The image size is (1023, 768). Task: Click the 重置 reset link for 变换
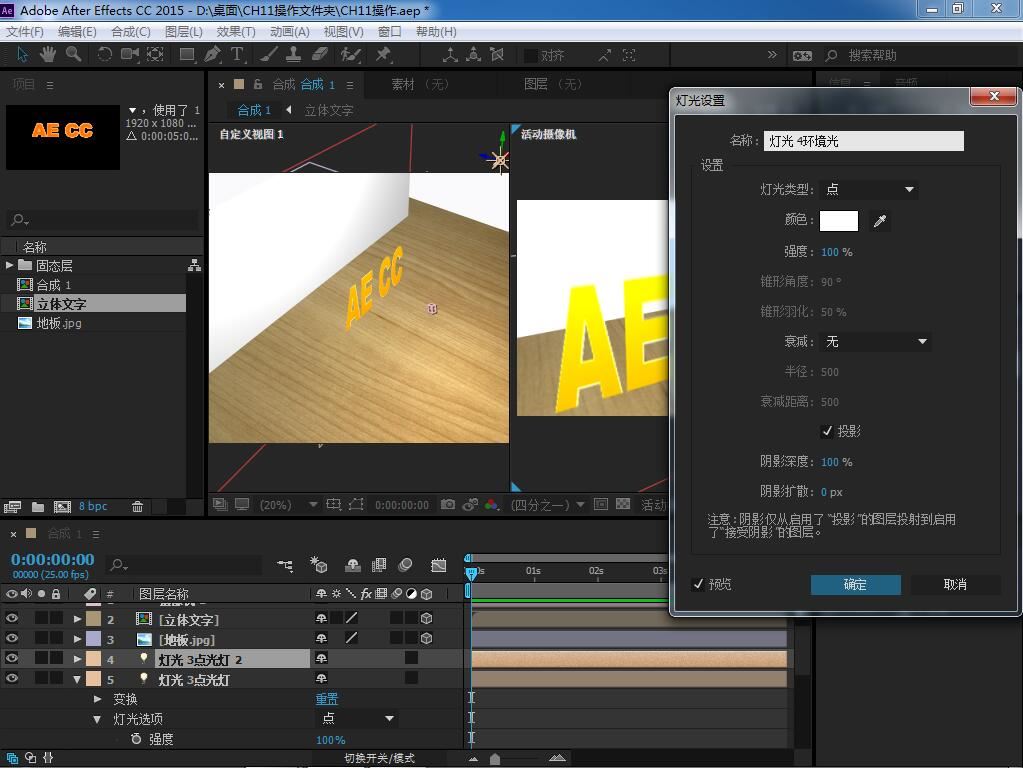pyautogui.click(x=327, y=699)
